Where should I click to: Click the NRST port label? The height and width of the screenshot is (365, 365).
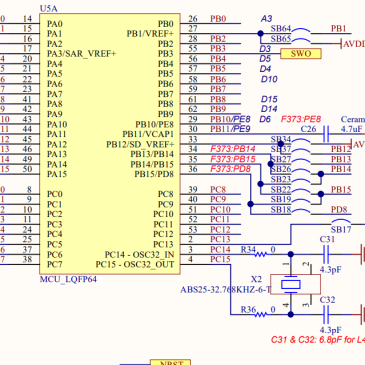(x=170, y=362)
